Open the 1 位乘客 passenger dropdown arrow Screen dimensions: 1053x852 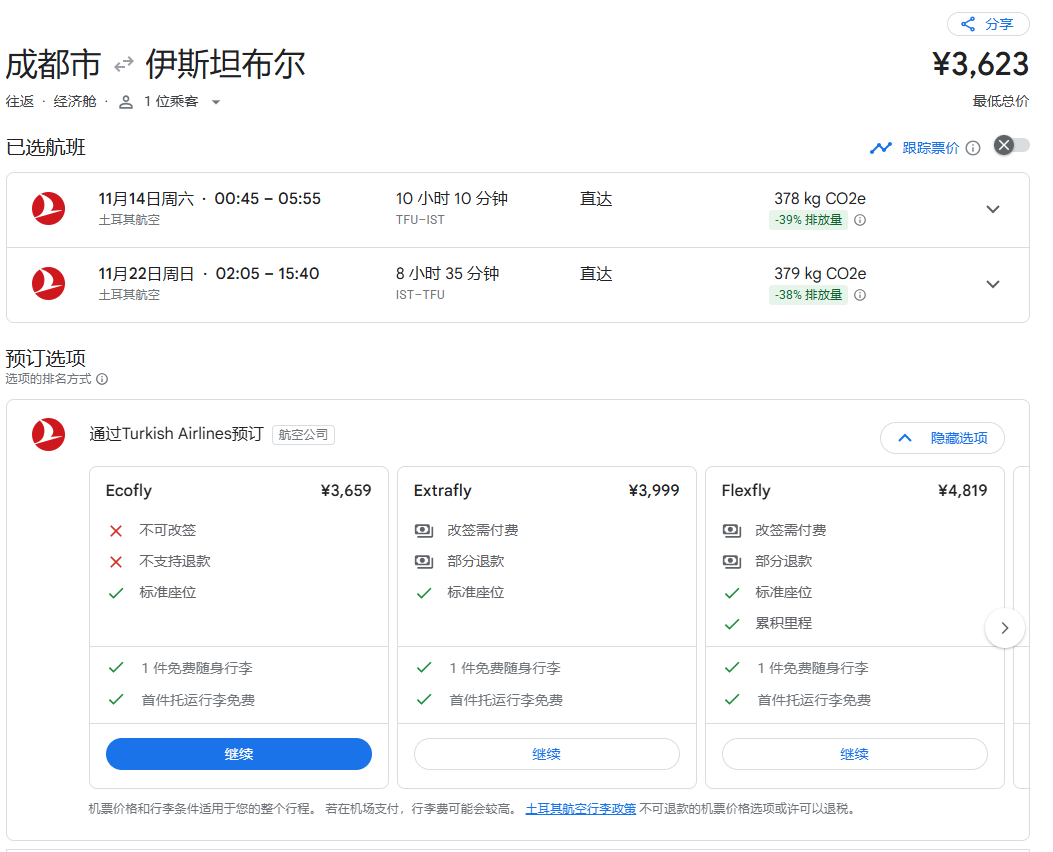point(216,102)
